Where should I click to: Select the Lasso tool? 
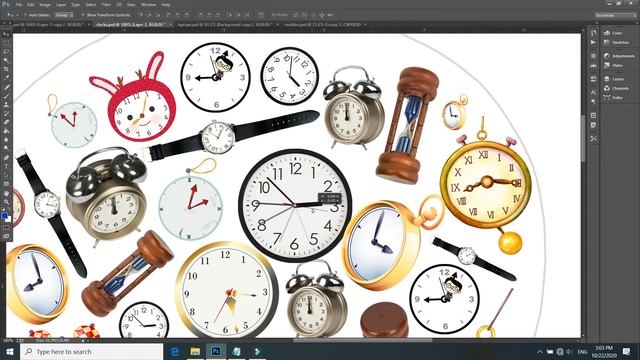pyautogui.click(x=6, y=51)
